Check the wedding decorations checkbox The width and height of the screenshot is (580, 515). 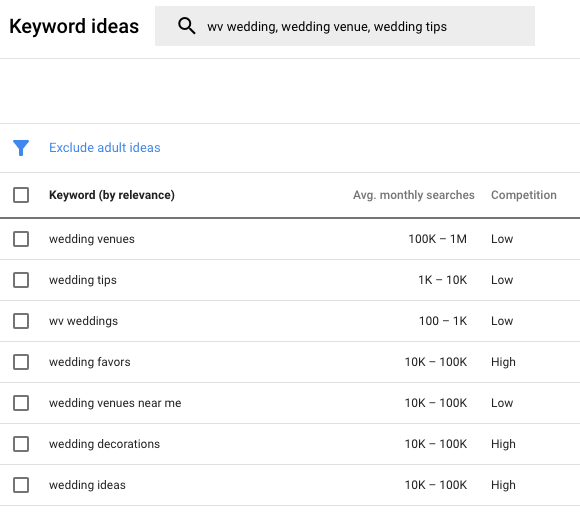coord(21,444)
